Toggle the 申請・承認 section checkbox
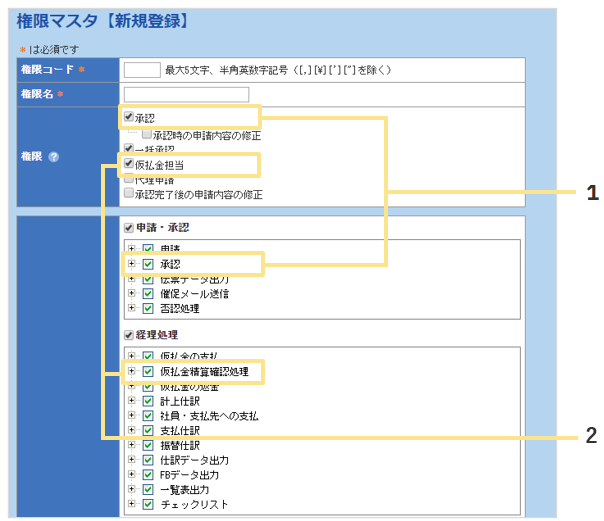 pyautogui.click(x=128, y=227)
